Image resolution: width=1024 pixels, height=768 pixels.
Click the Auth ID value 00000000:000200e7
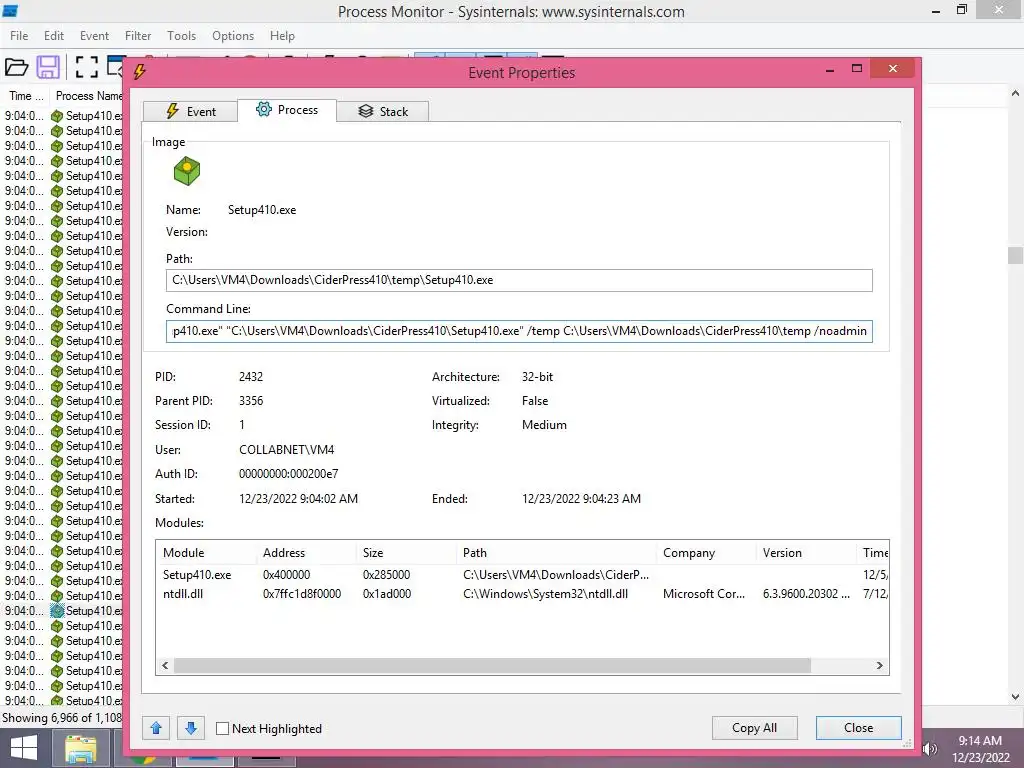coord(289,474)
